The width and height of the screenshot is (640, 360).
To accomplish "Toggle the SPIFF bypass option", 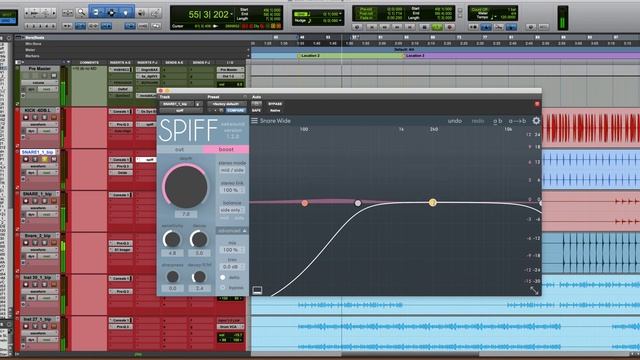I will 223,288.
